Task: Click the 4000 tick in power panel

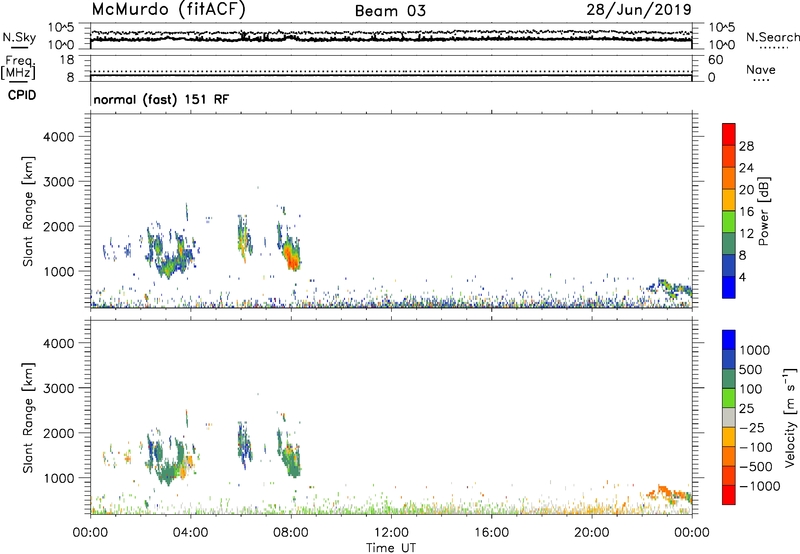Action: [59, 137]
